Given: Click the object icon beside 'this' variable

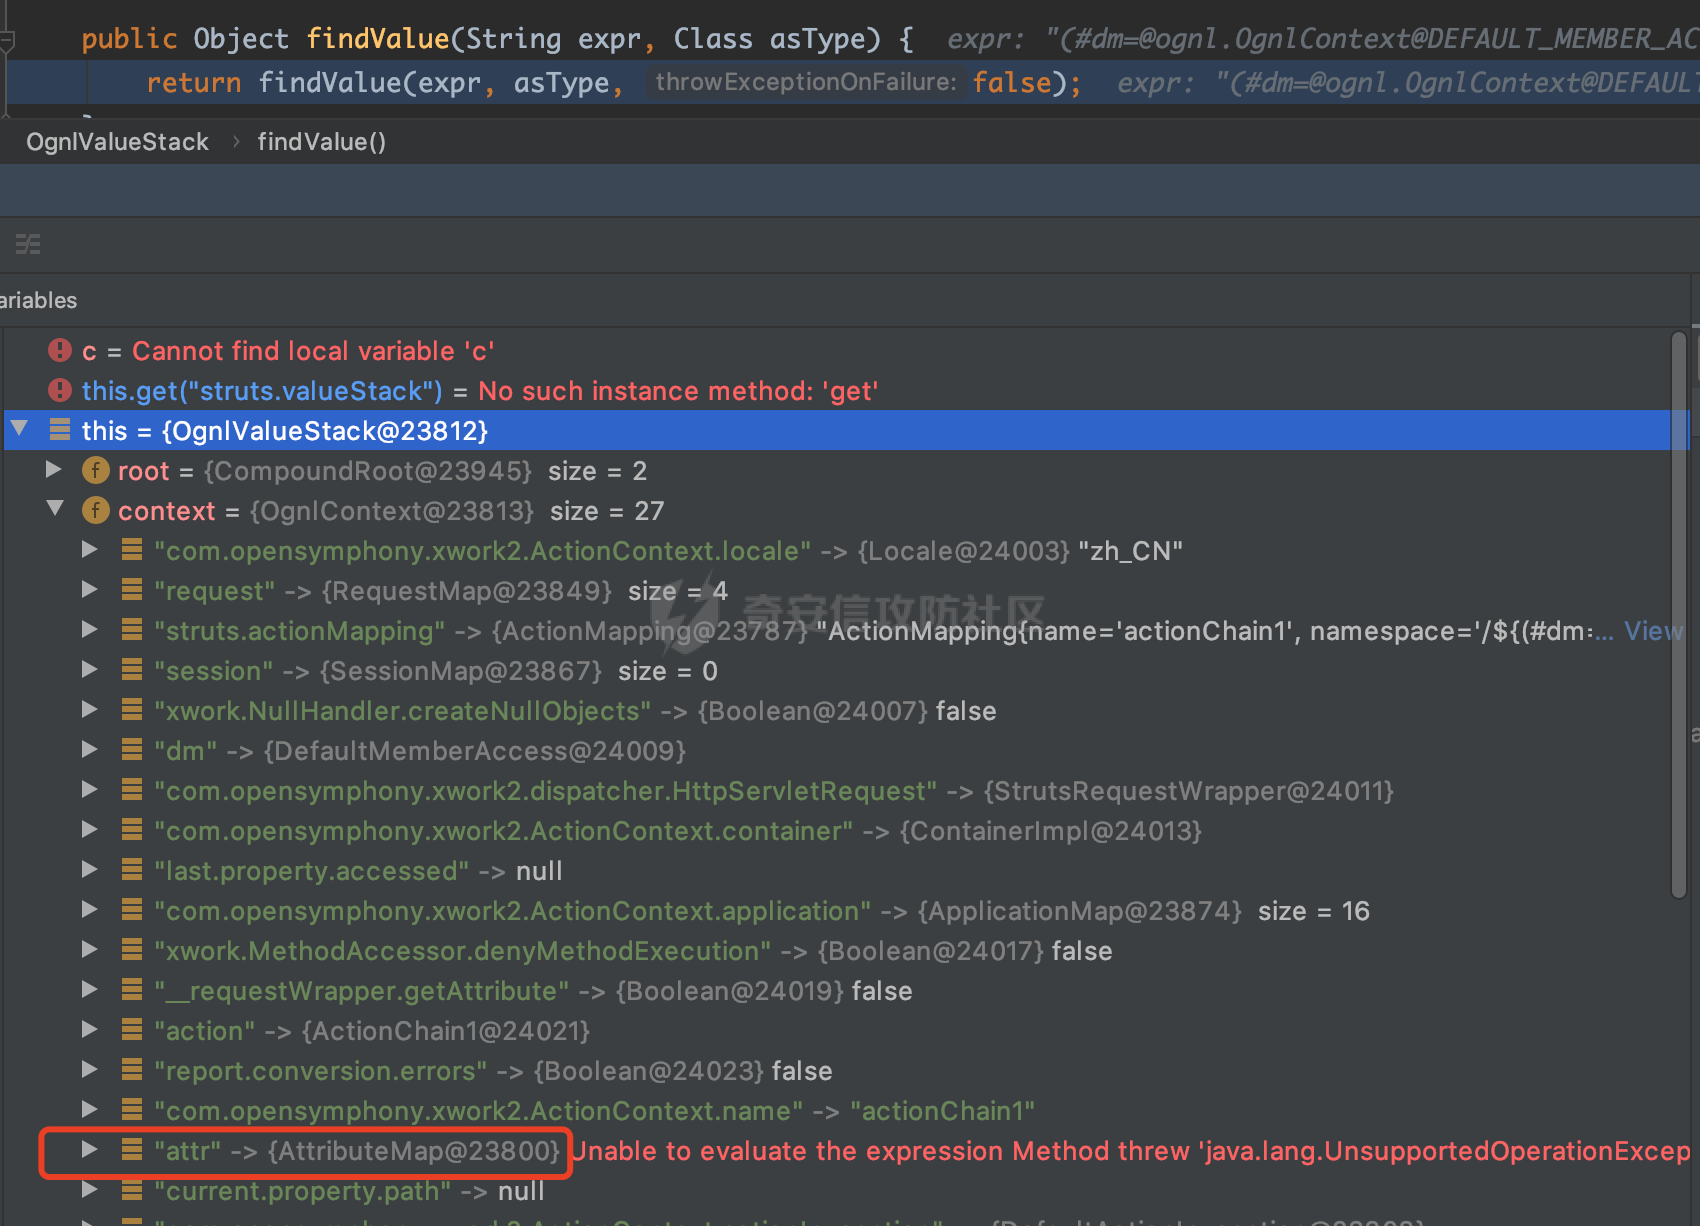Looking at the screenshot, I should coord(60,431).
